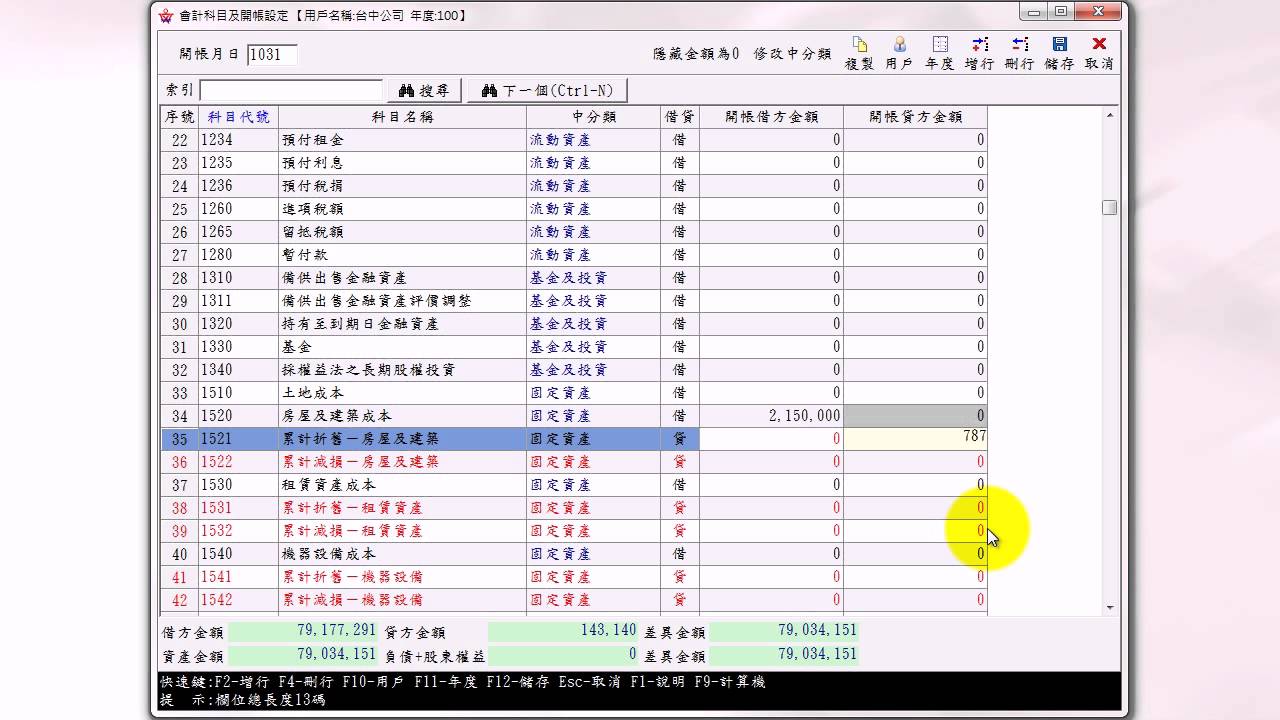Screen dimensions: 1280x720
Task: Click the 複製 copy icon
Action: [x=859, y=53]
